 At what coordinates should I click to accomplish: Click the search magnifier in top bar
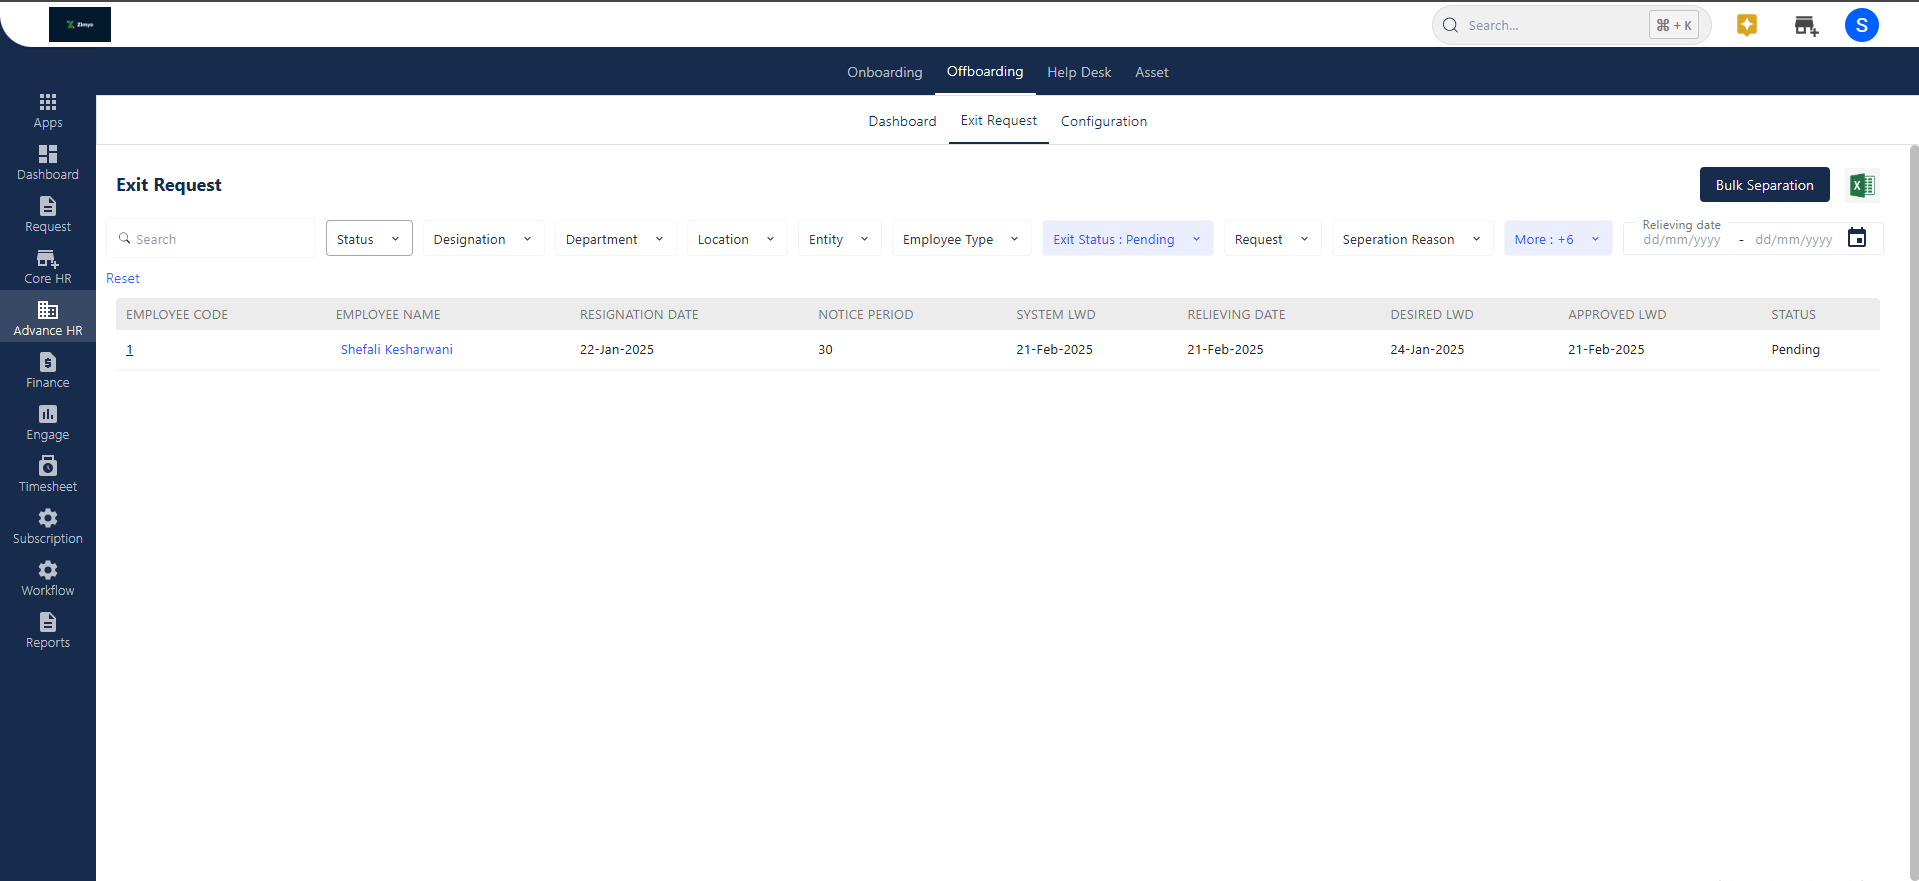pos(1450,25)
